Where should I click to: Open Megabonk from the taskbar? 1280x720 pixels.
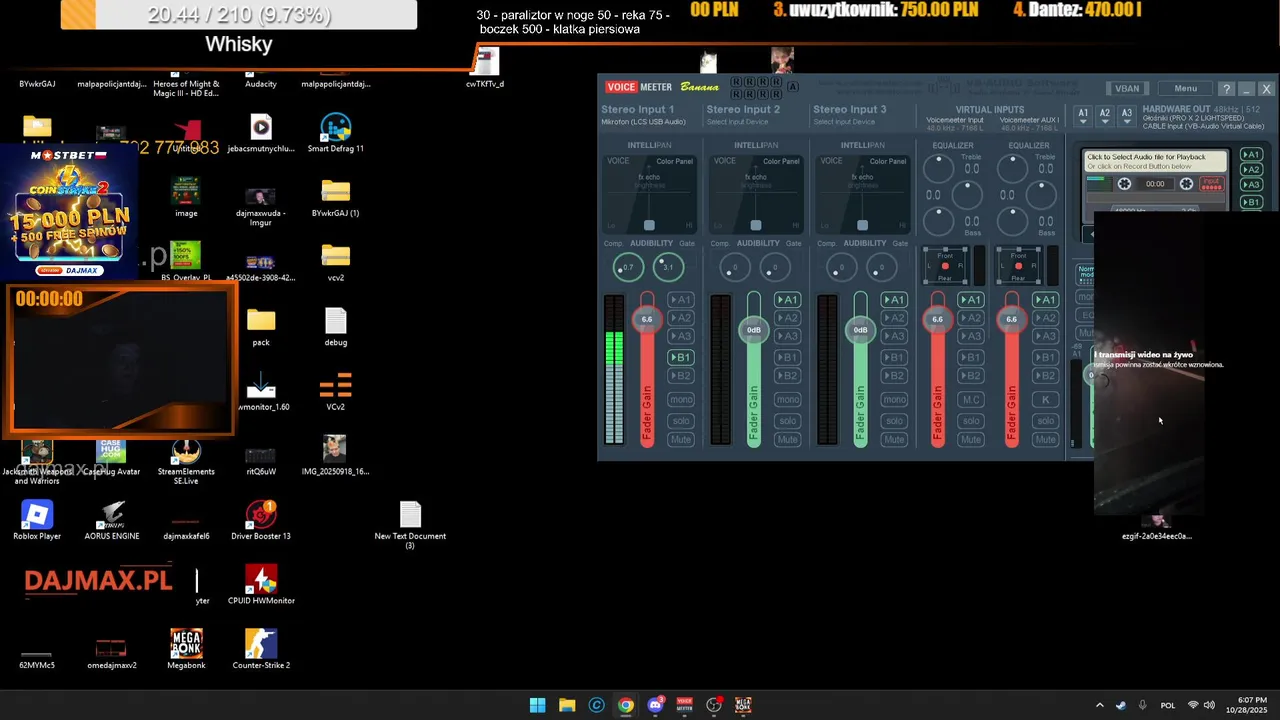[x=743, y=705]
